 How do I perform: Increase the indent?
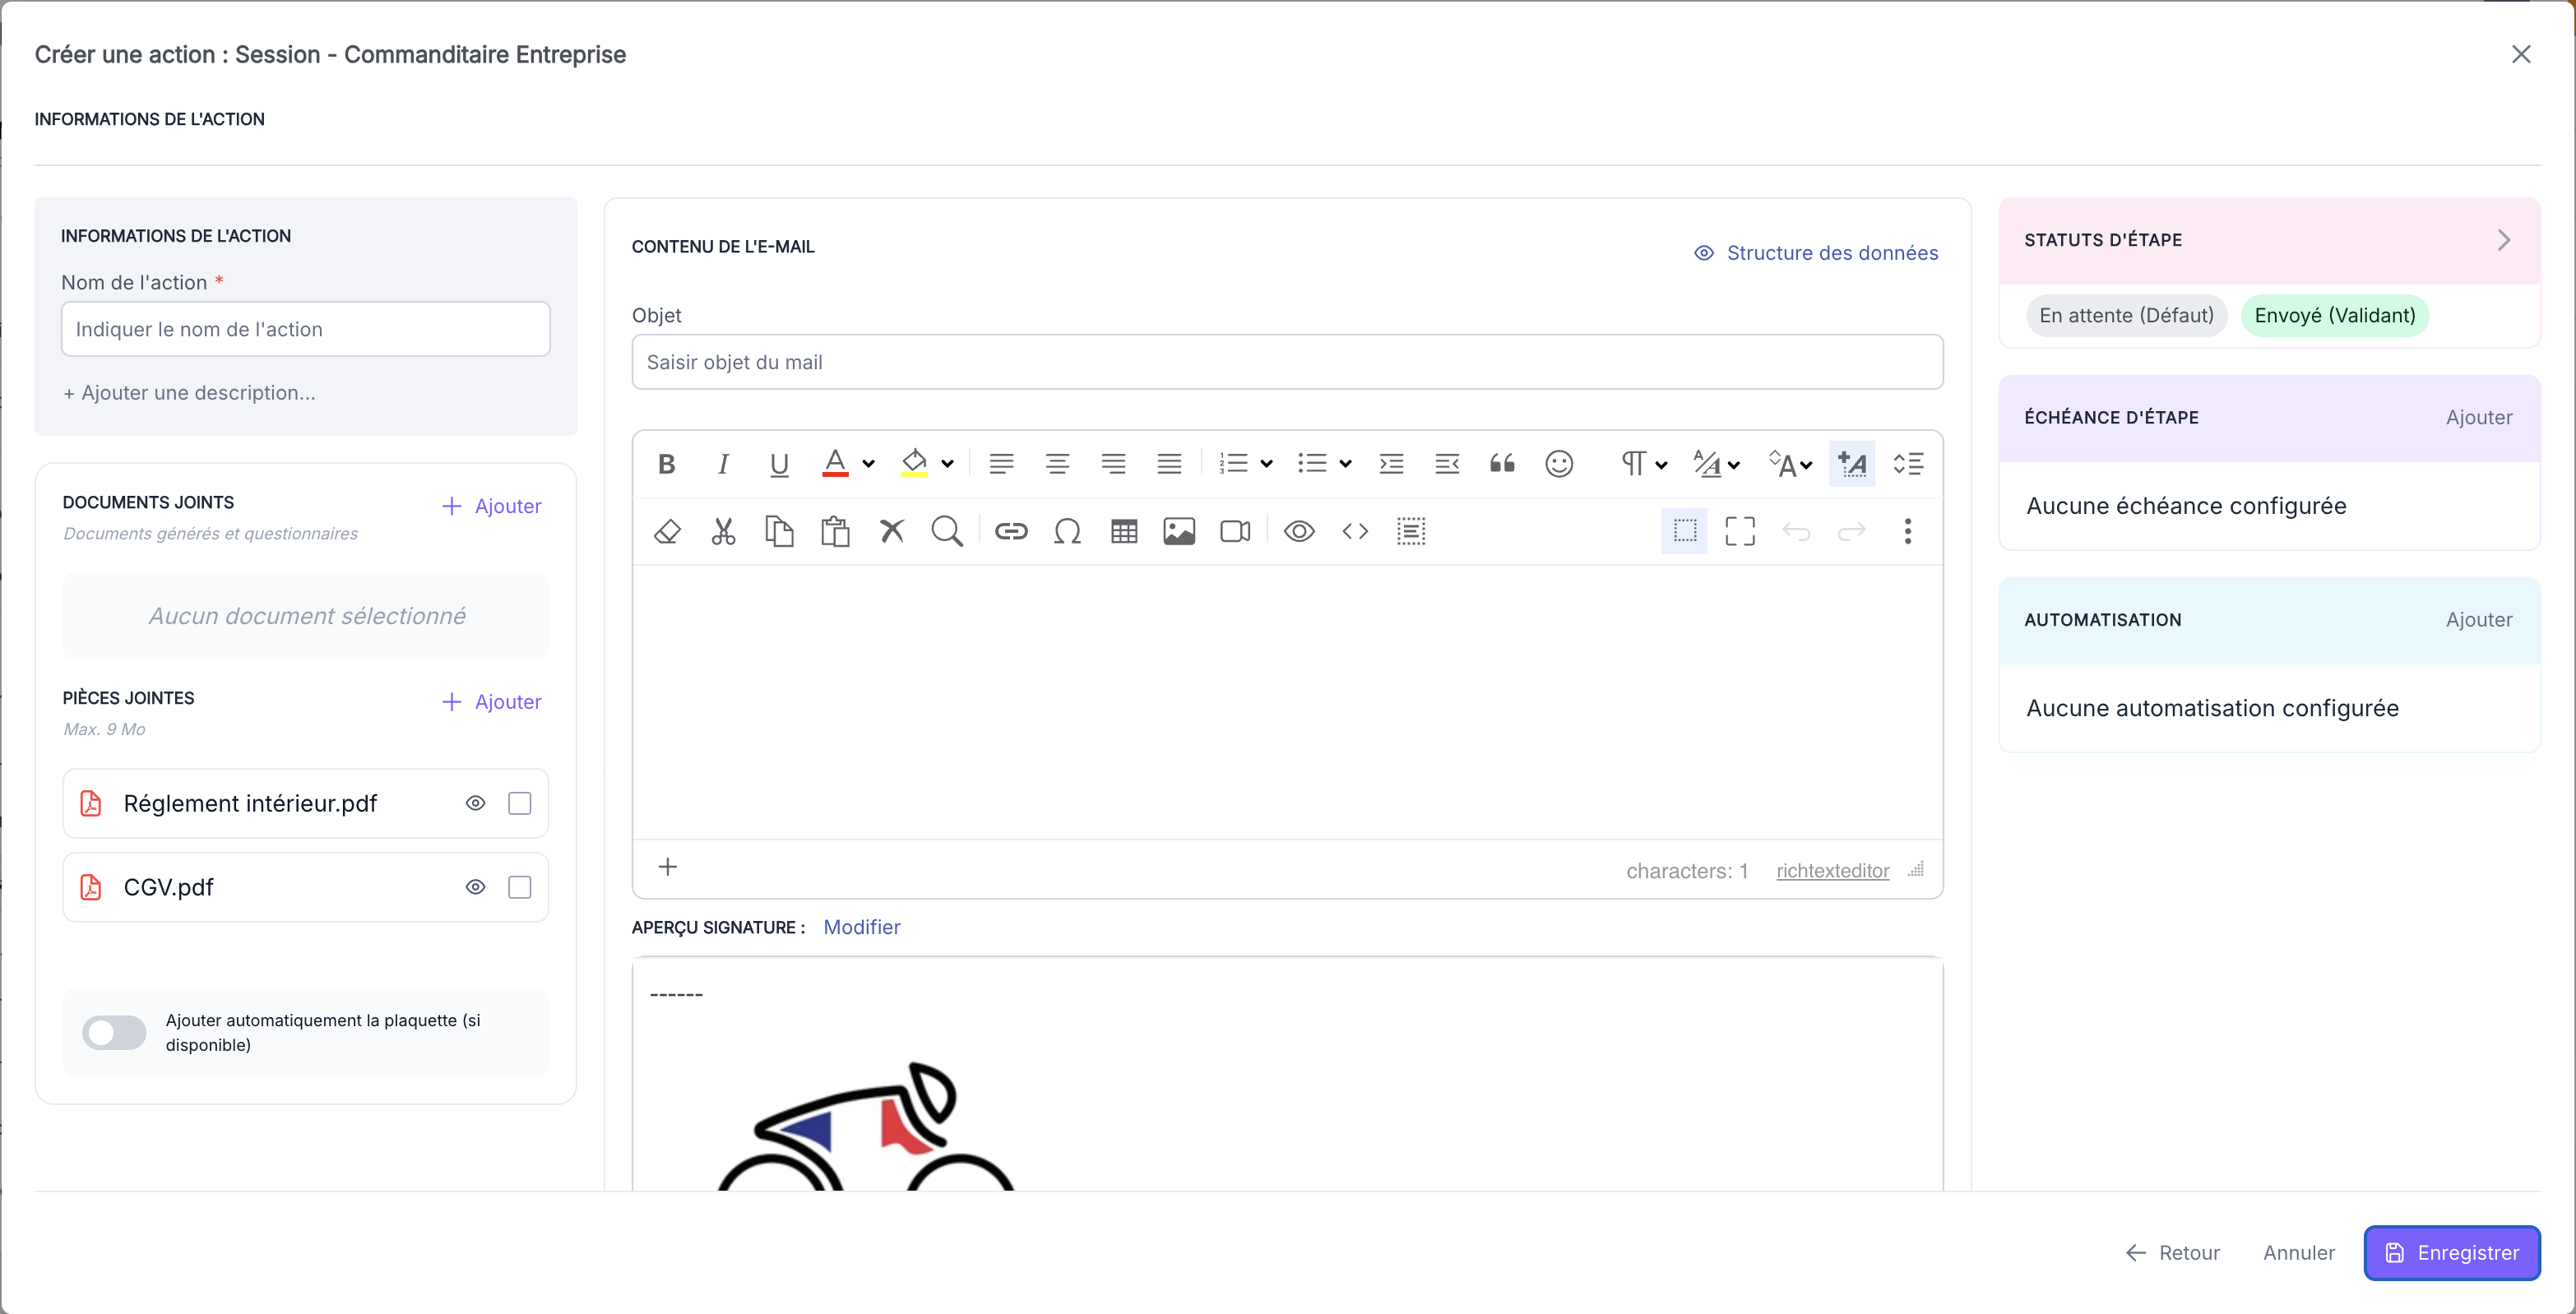(1391, 464)
